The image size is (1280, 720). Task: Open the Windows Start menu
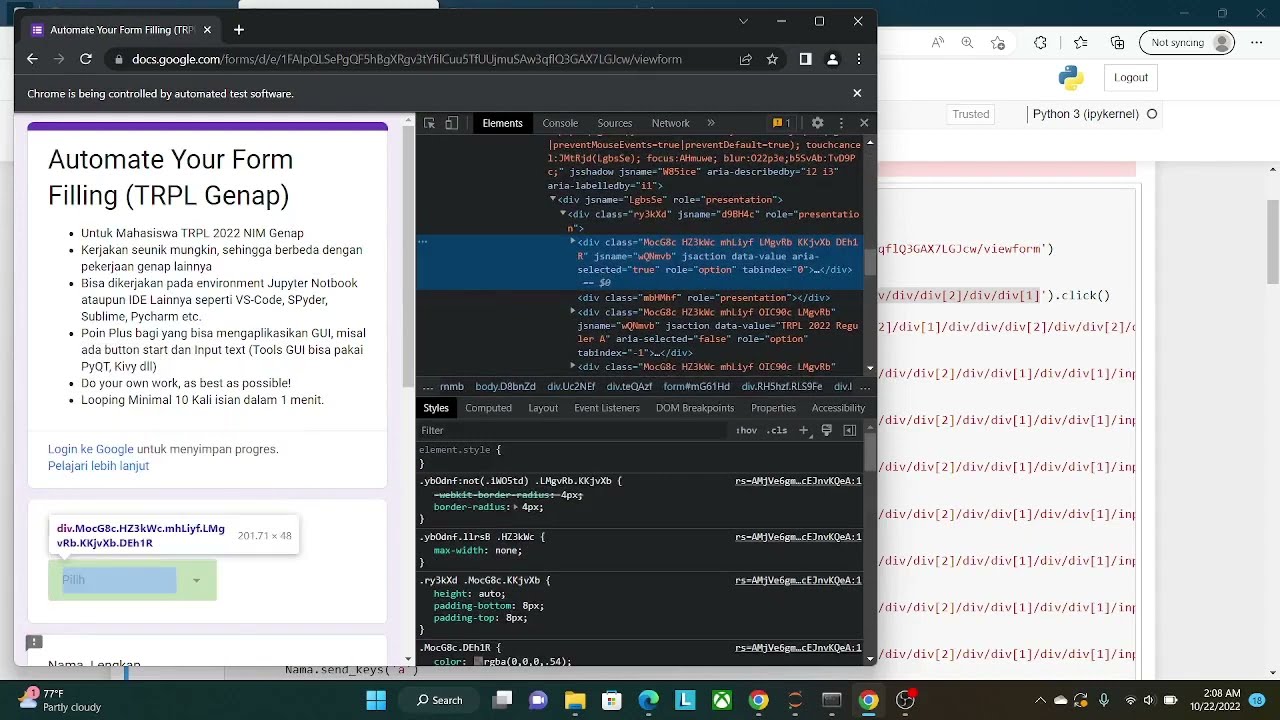click(376, 700)
